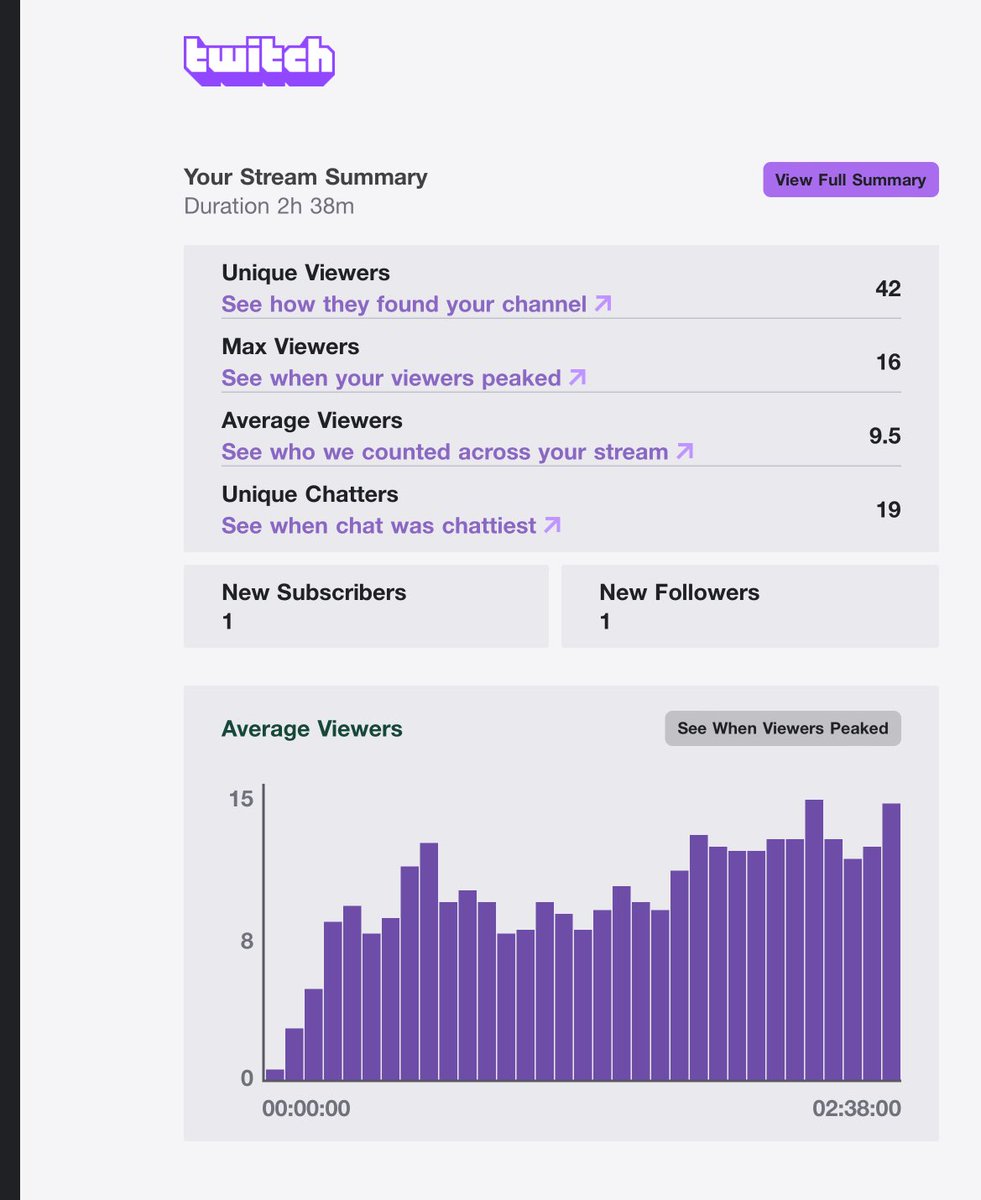Click the final rightmost bar in chart
Image resolution: width=981 pixels, height=1200 pixels.
892,942
